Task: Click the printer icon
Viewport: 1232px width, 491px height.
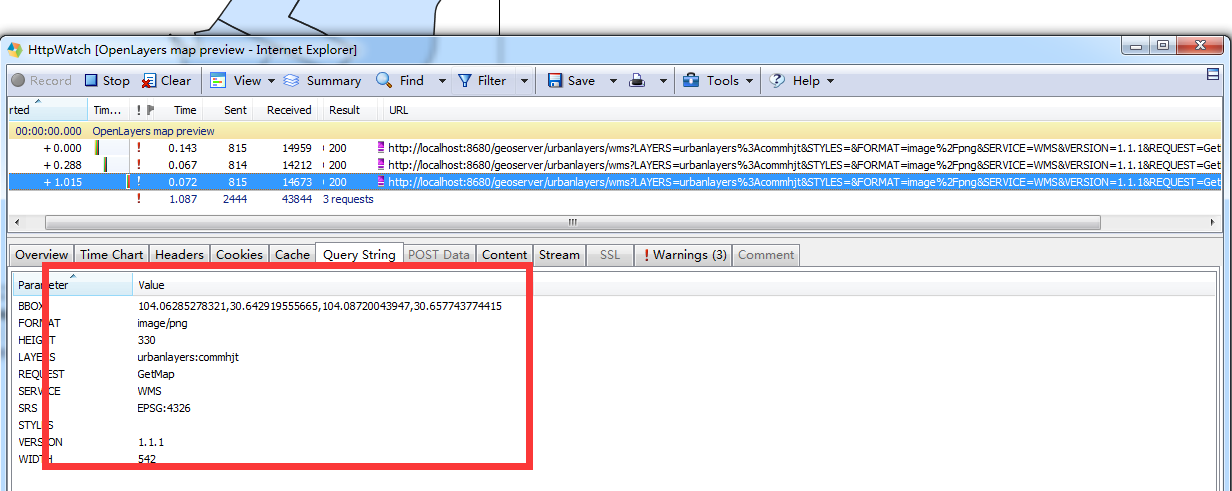Action: pos(636,81)
